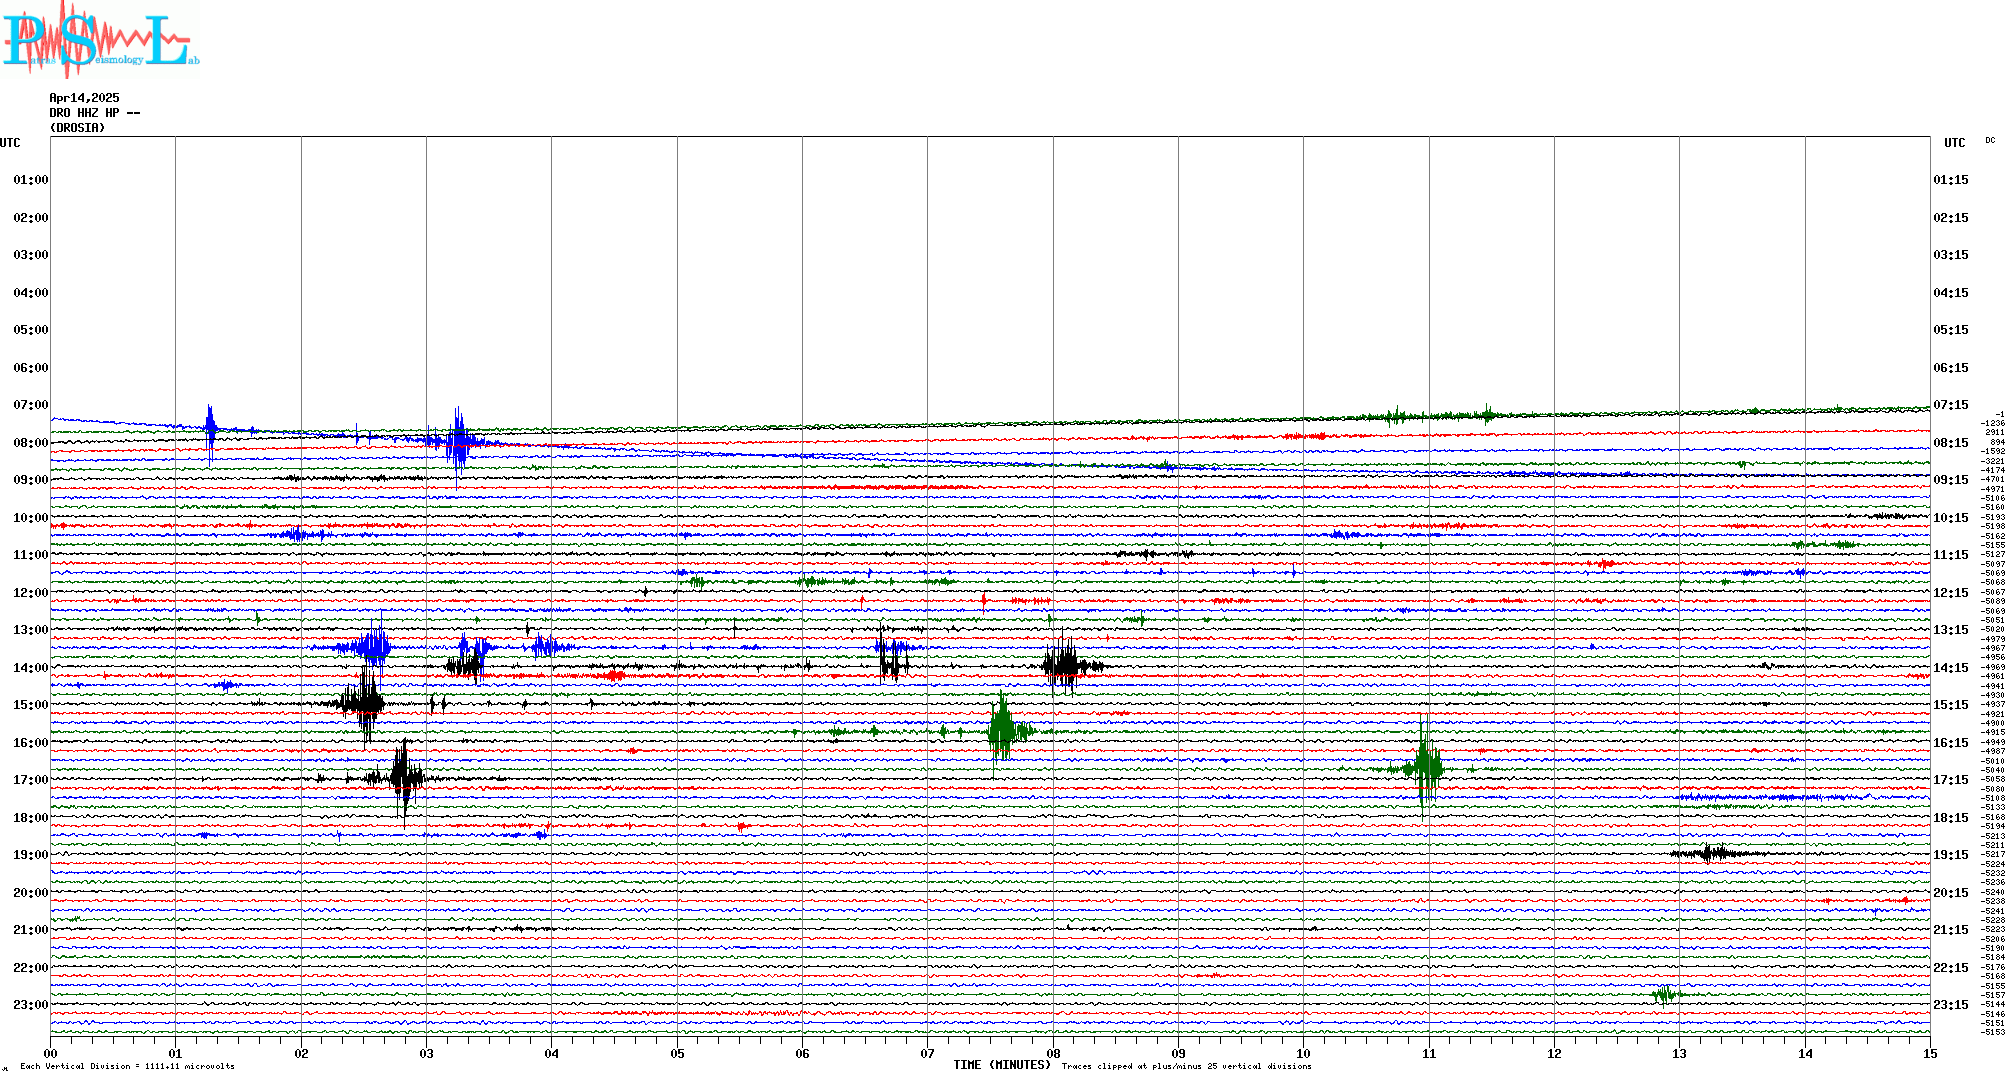Select the 01:15 label on right axis
Screen dimensions: 2010x1080
coord(1950,180)
